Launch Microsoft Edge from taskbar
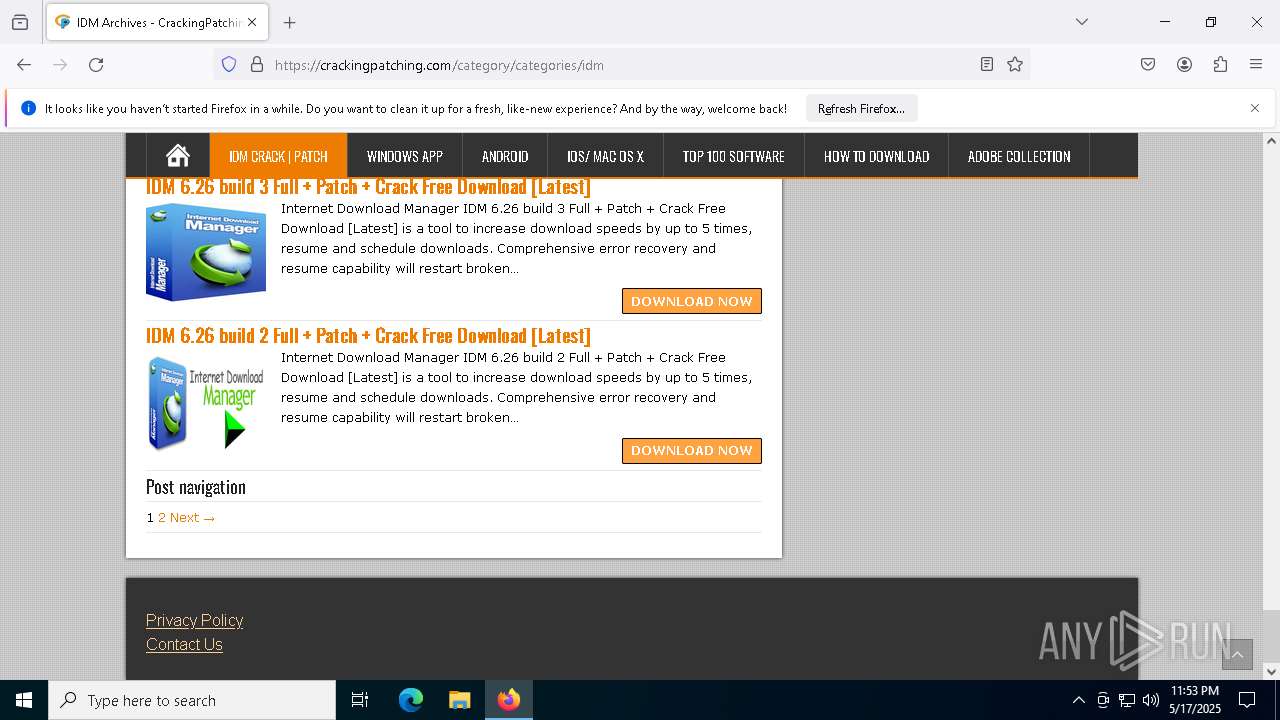The height and width of the screenshot is (720, 1280). coord(411,700)
